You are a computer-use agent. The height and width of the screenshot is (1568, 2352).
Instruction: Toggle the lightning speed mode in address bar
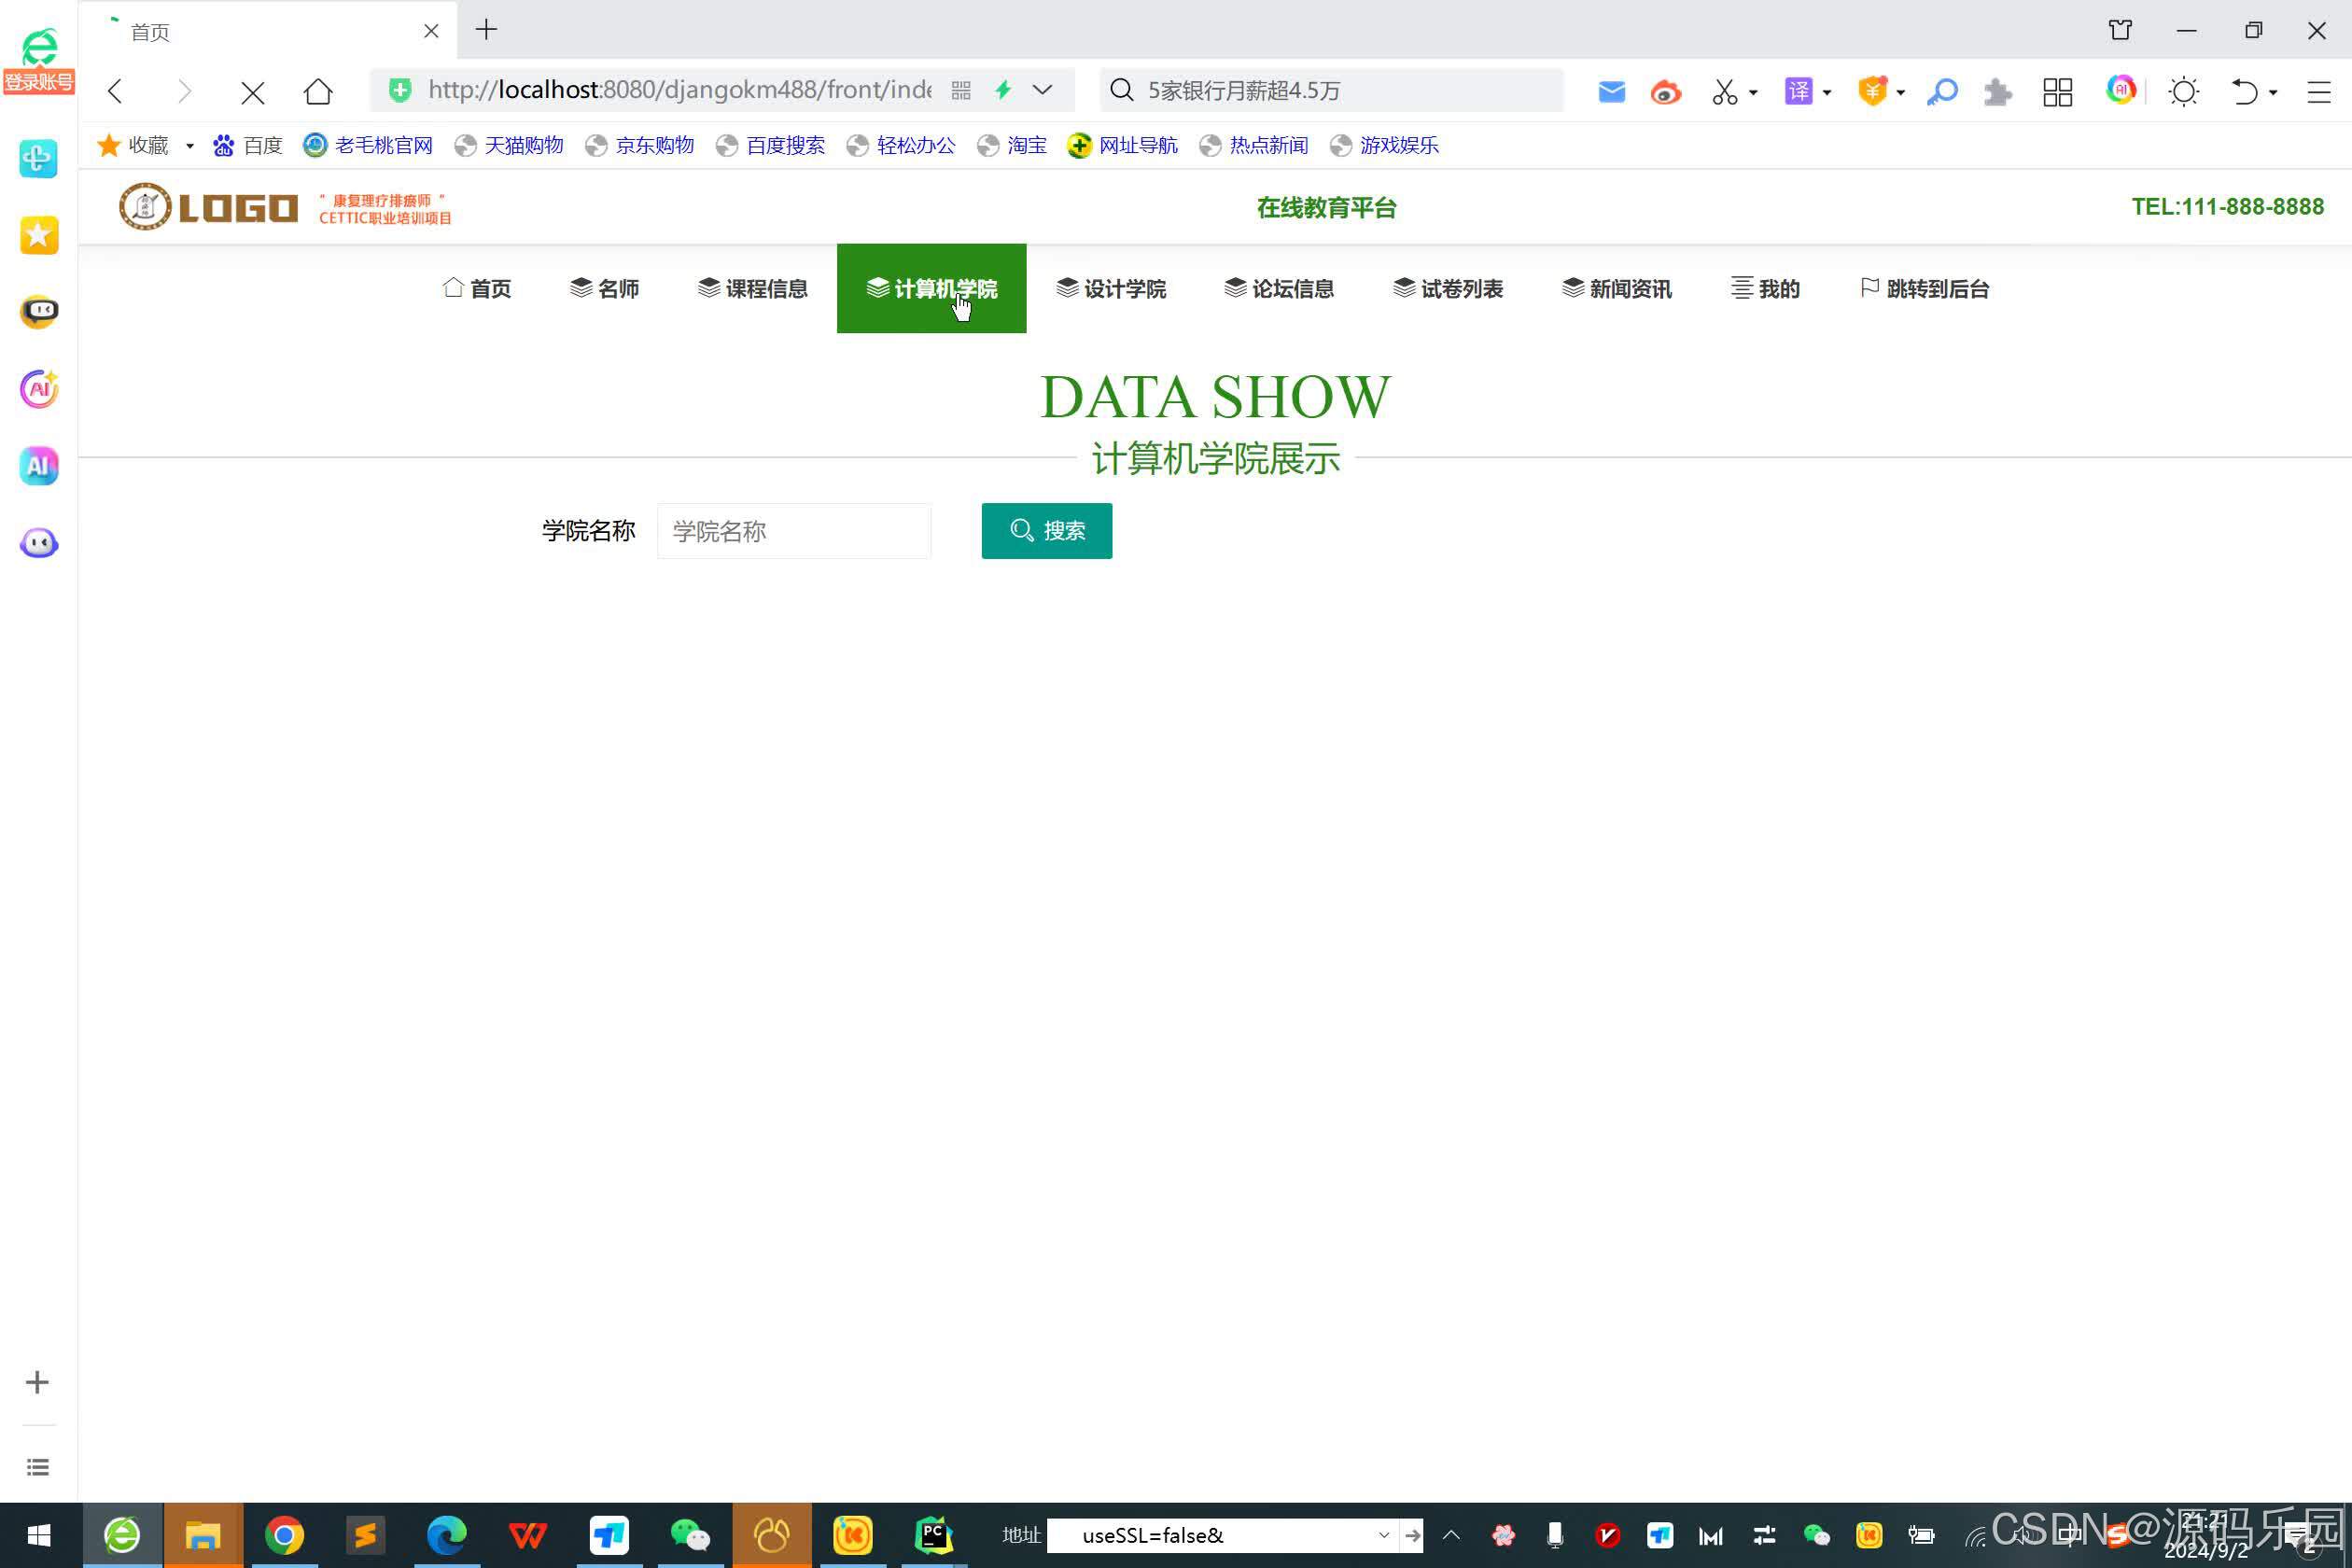pos(1003,90)
